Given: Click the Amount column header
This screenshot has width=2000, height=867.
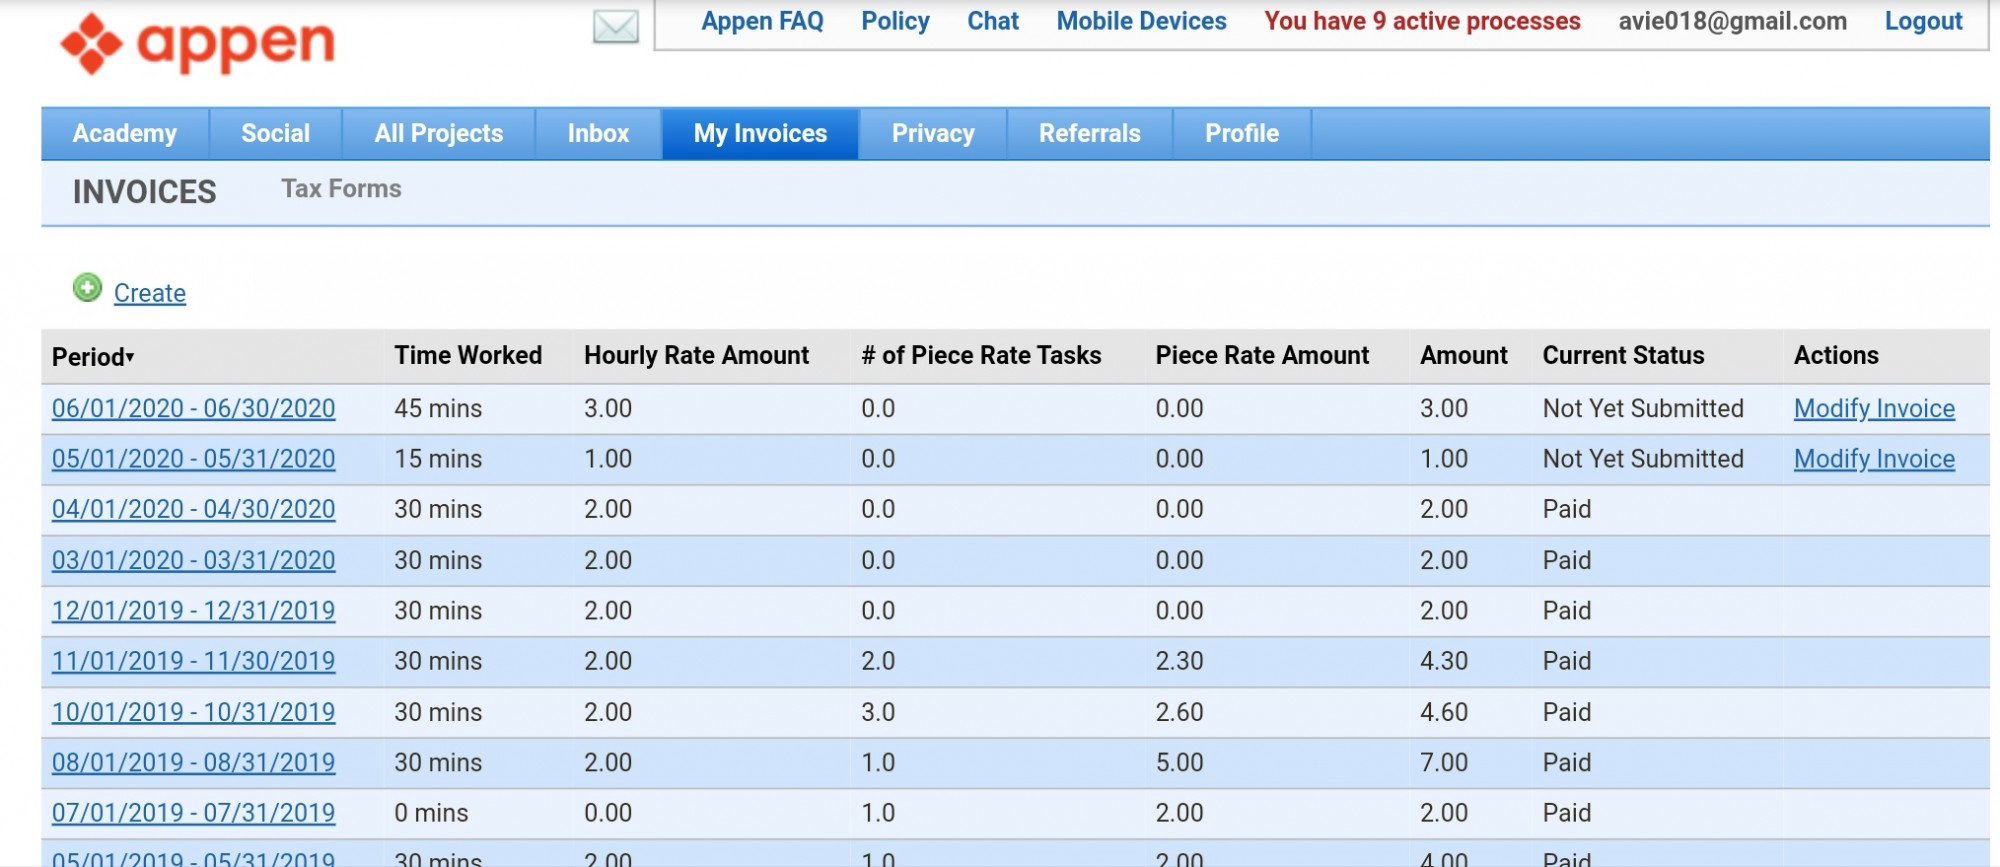Looking at the screenshot, I should click(x=1464, y=355).
